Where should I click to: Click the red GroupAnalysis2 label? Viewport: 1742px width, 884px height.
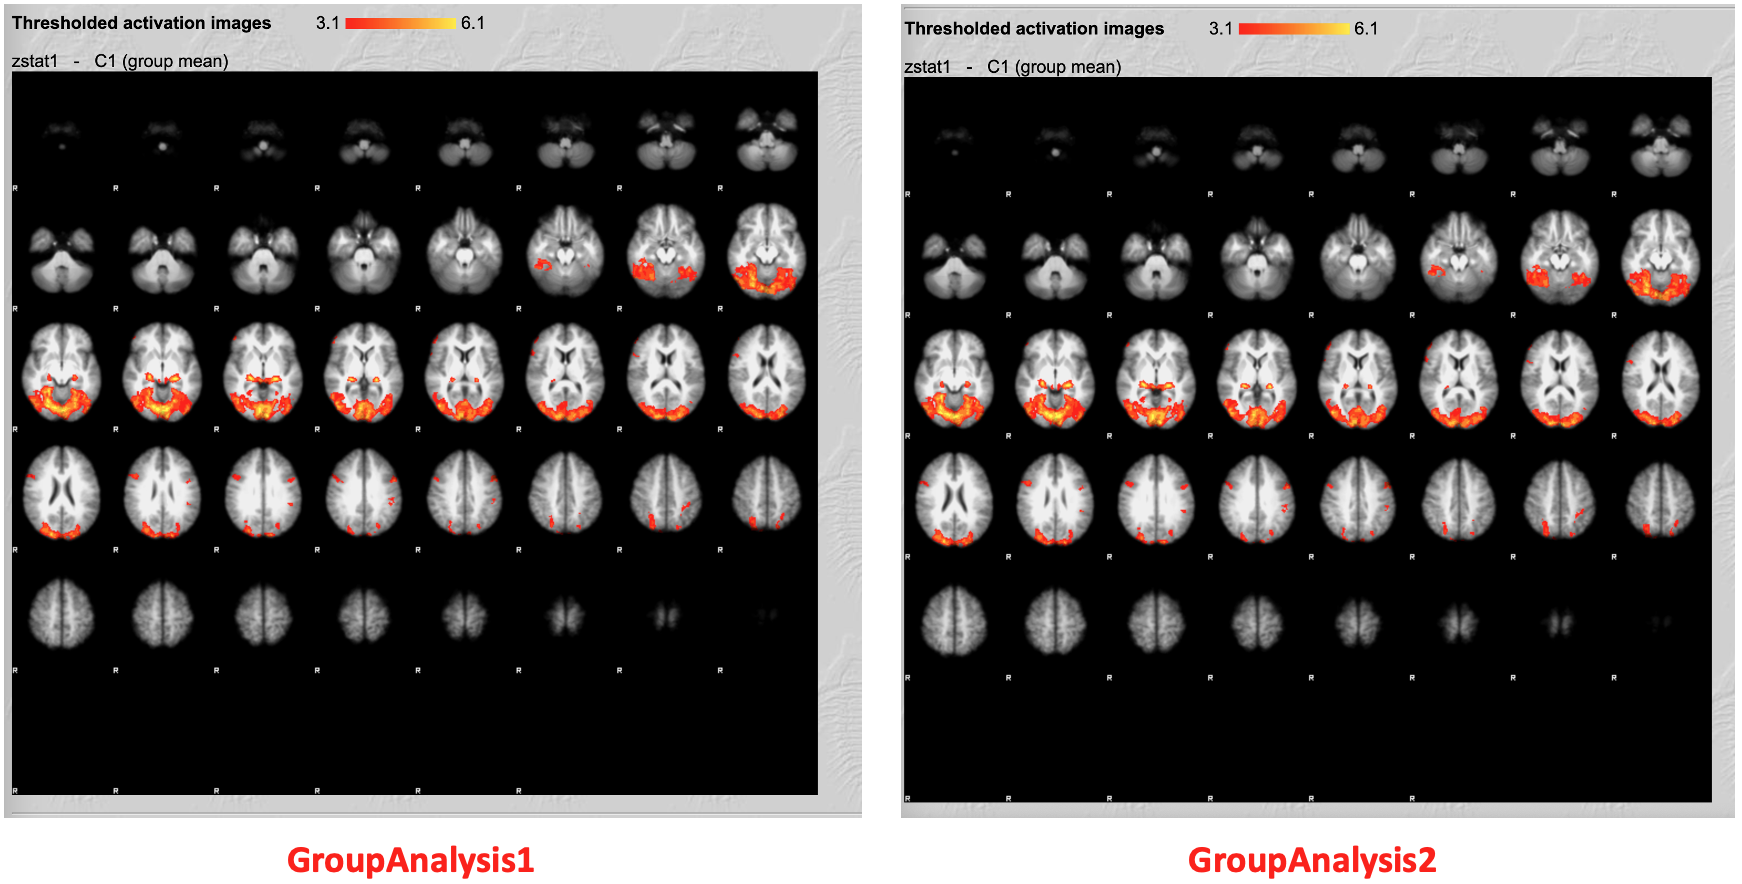(x=1312, y=860)
